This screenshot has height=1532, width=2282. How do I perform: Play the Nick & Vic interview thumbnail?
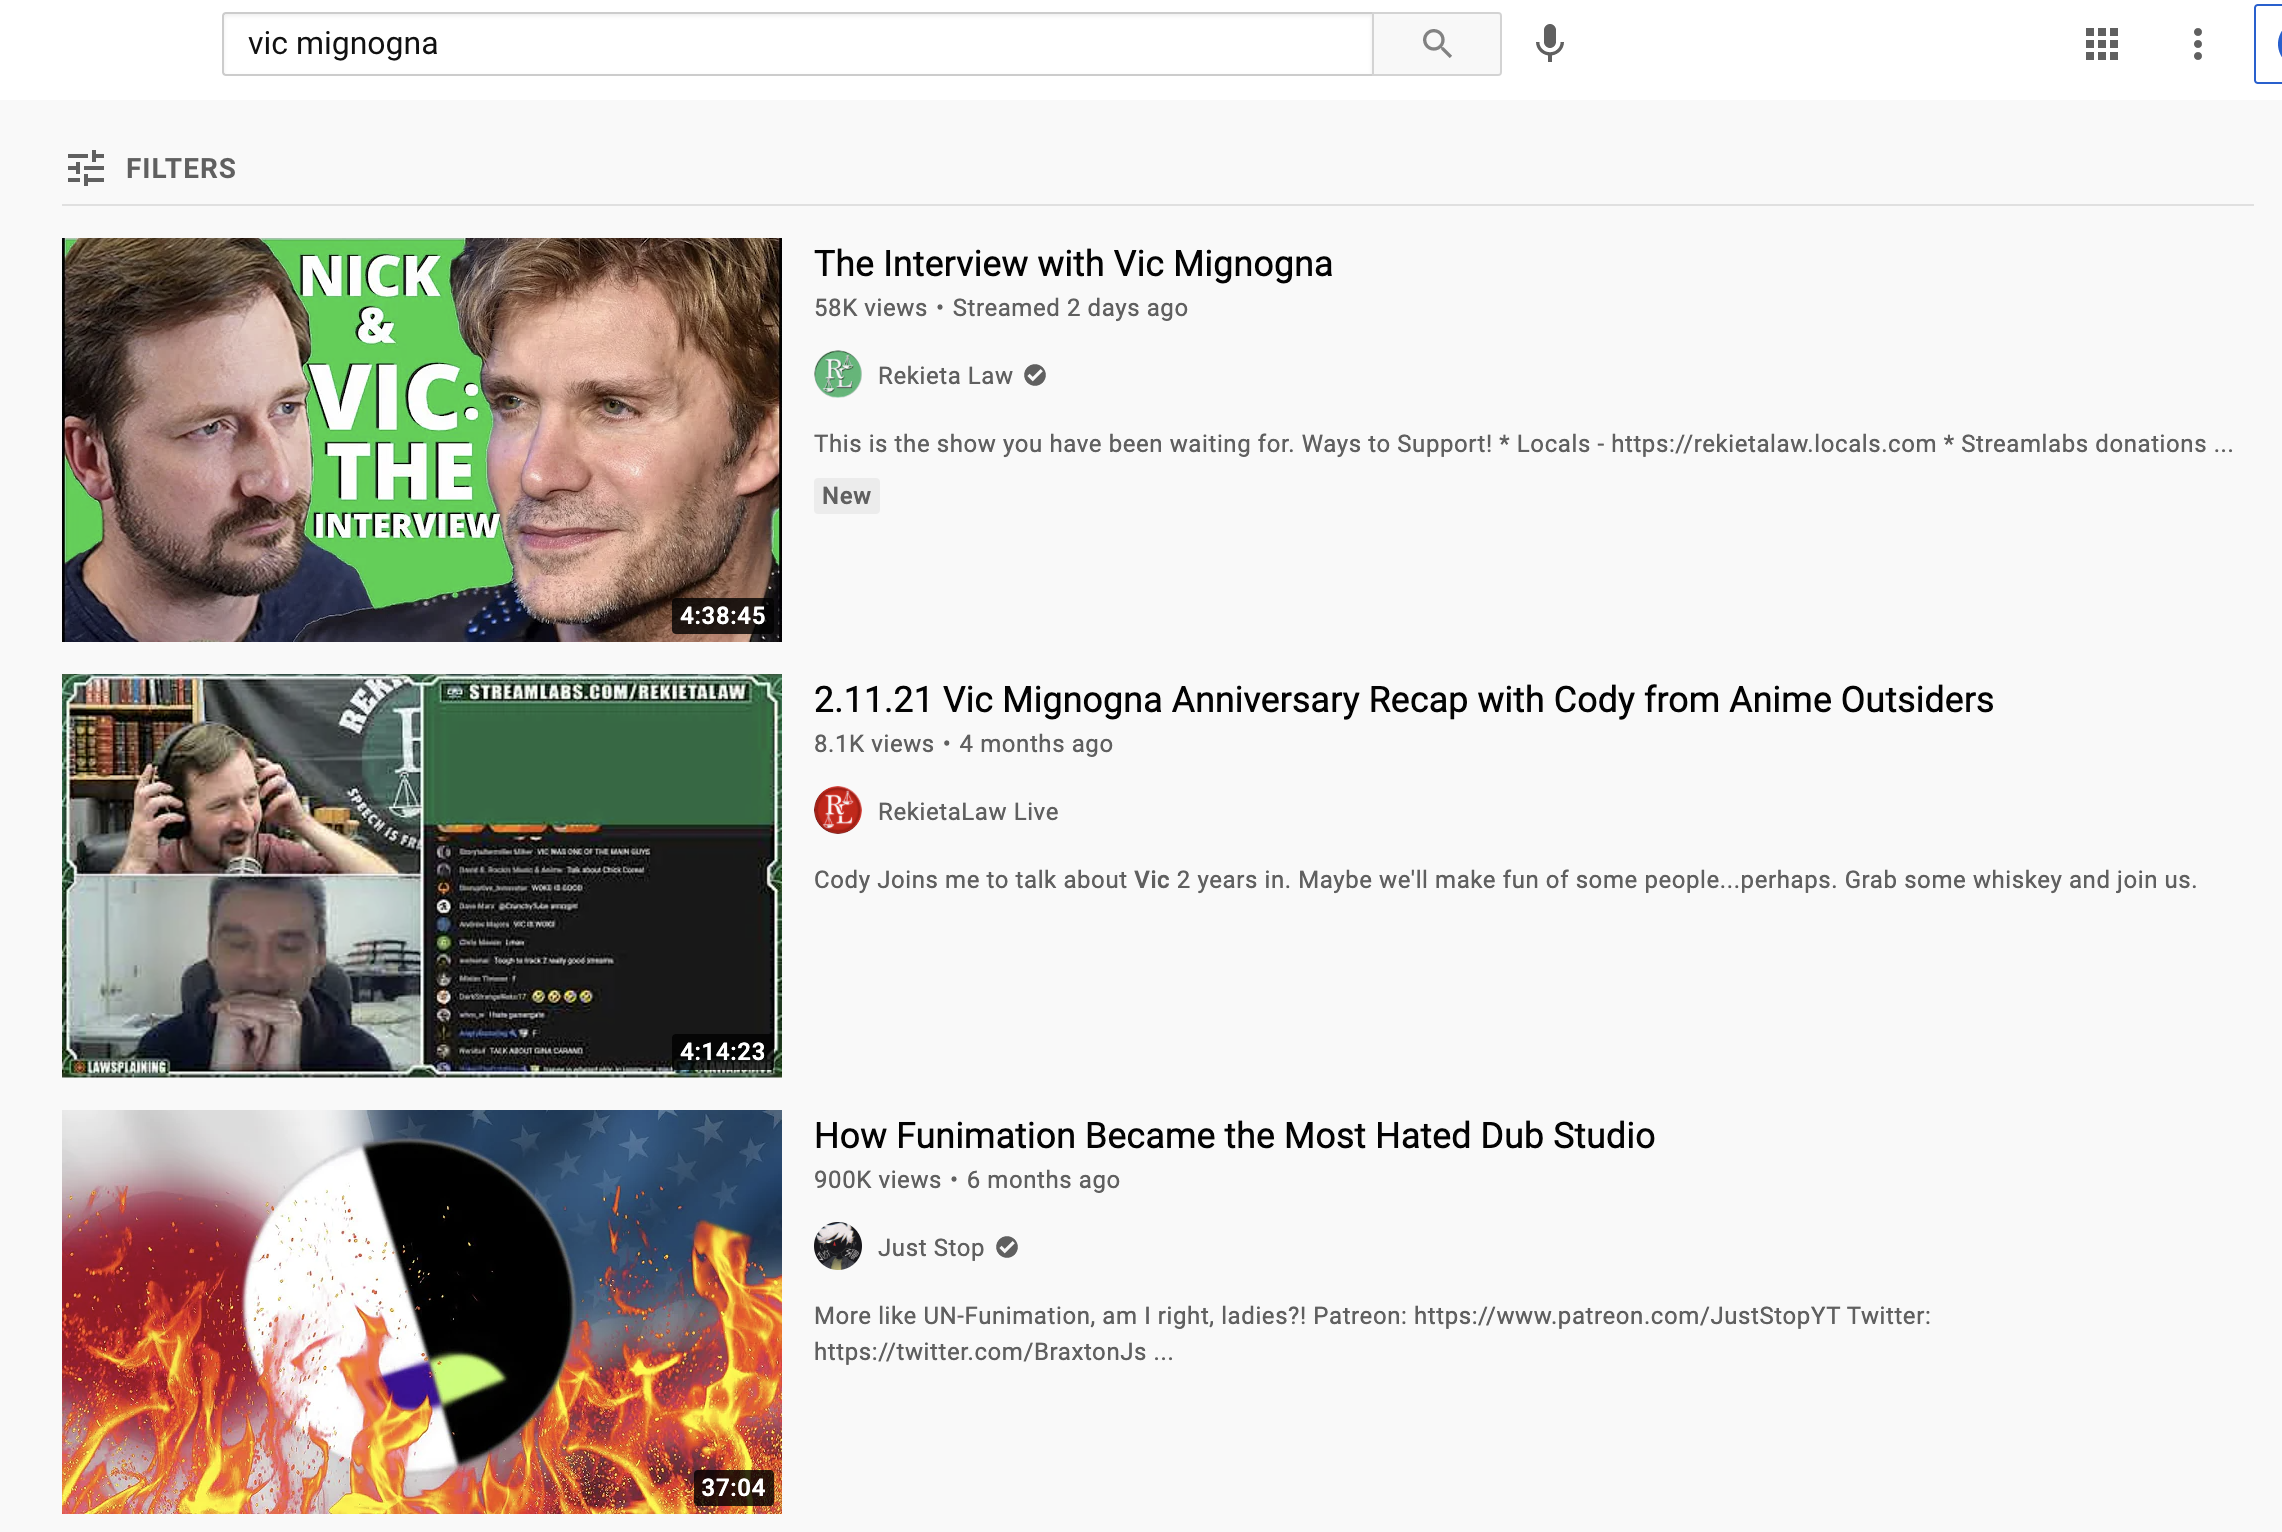pos(422,440)
